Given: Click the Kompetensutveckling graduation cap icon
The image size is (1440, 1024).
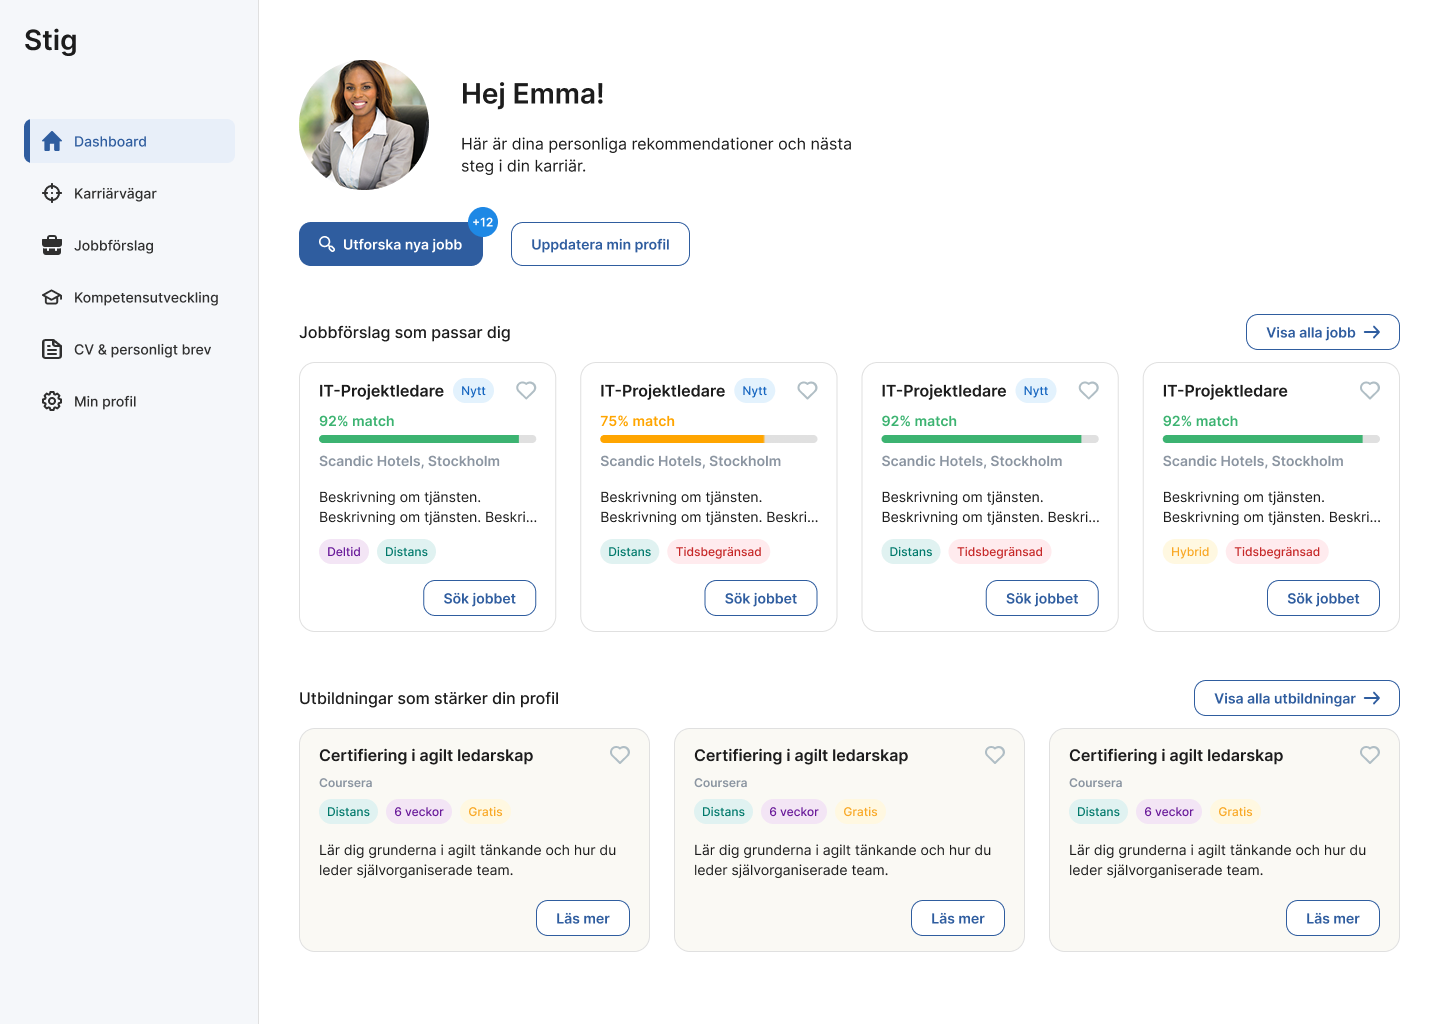Looking at the screenshot, I should tap(51, 297).
